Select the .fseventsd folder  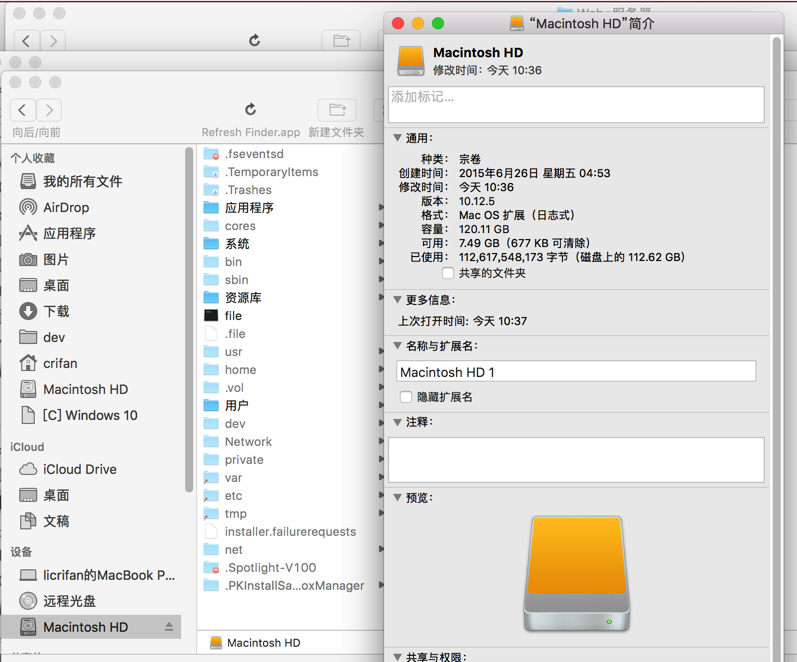coord(243,154)
